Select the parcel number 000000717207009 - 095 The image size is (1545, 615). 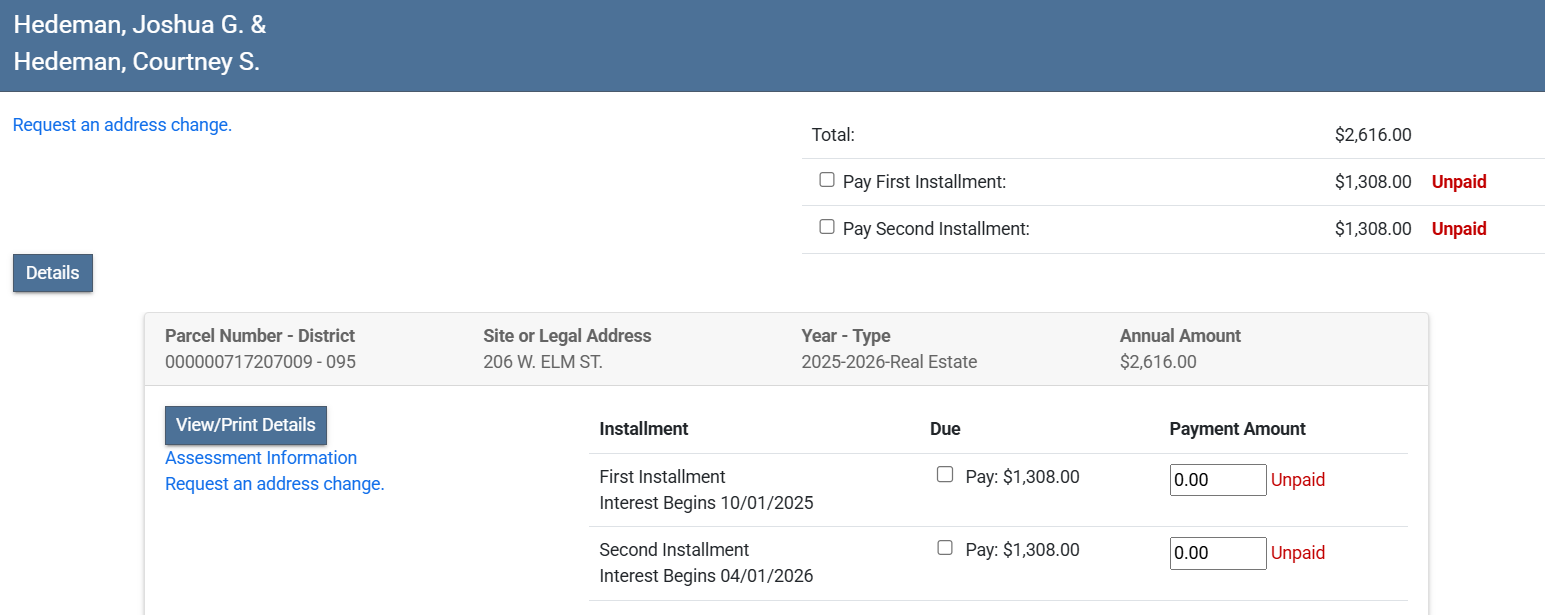pyautogui.click(x=260, y=362)
